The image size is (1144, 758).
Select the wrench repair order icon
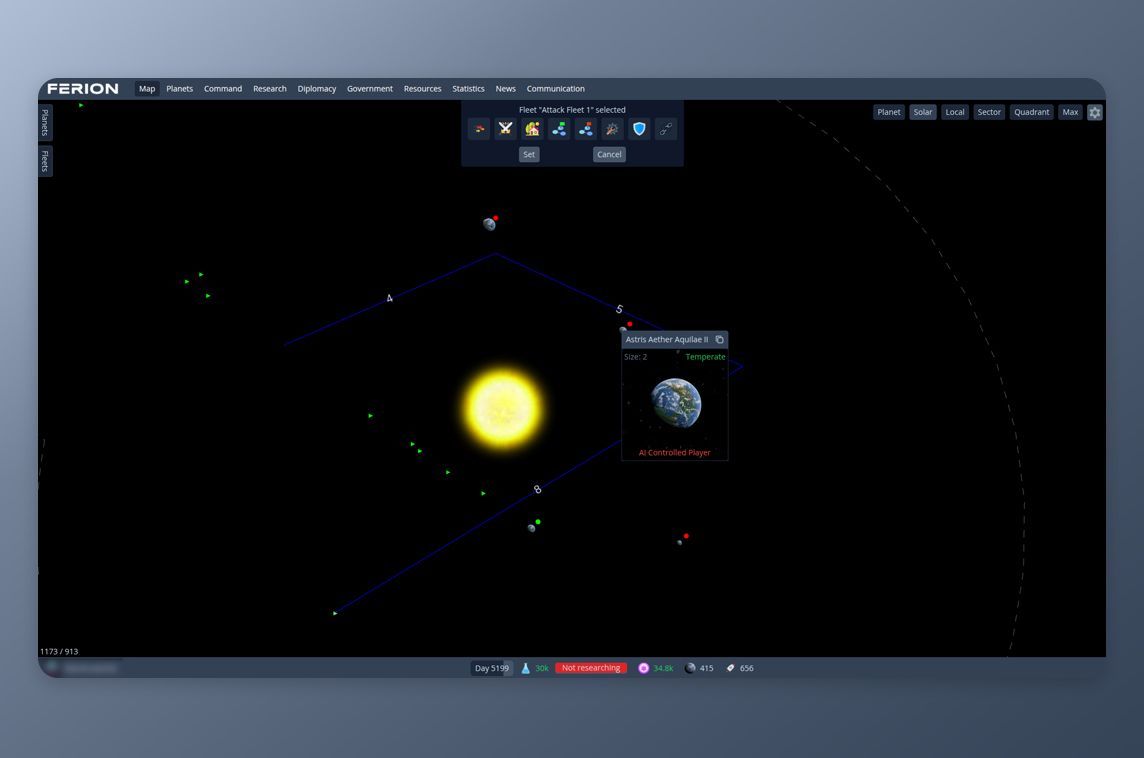(612, 129)
